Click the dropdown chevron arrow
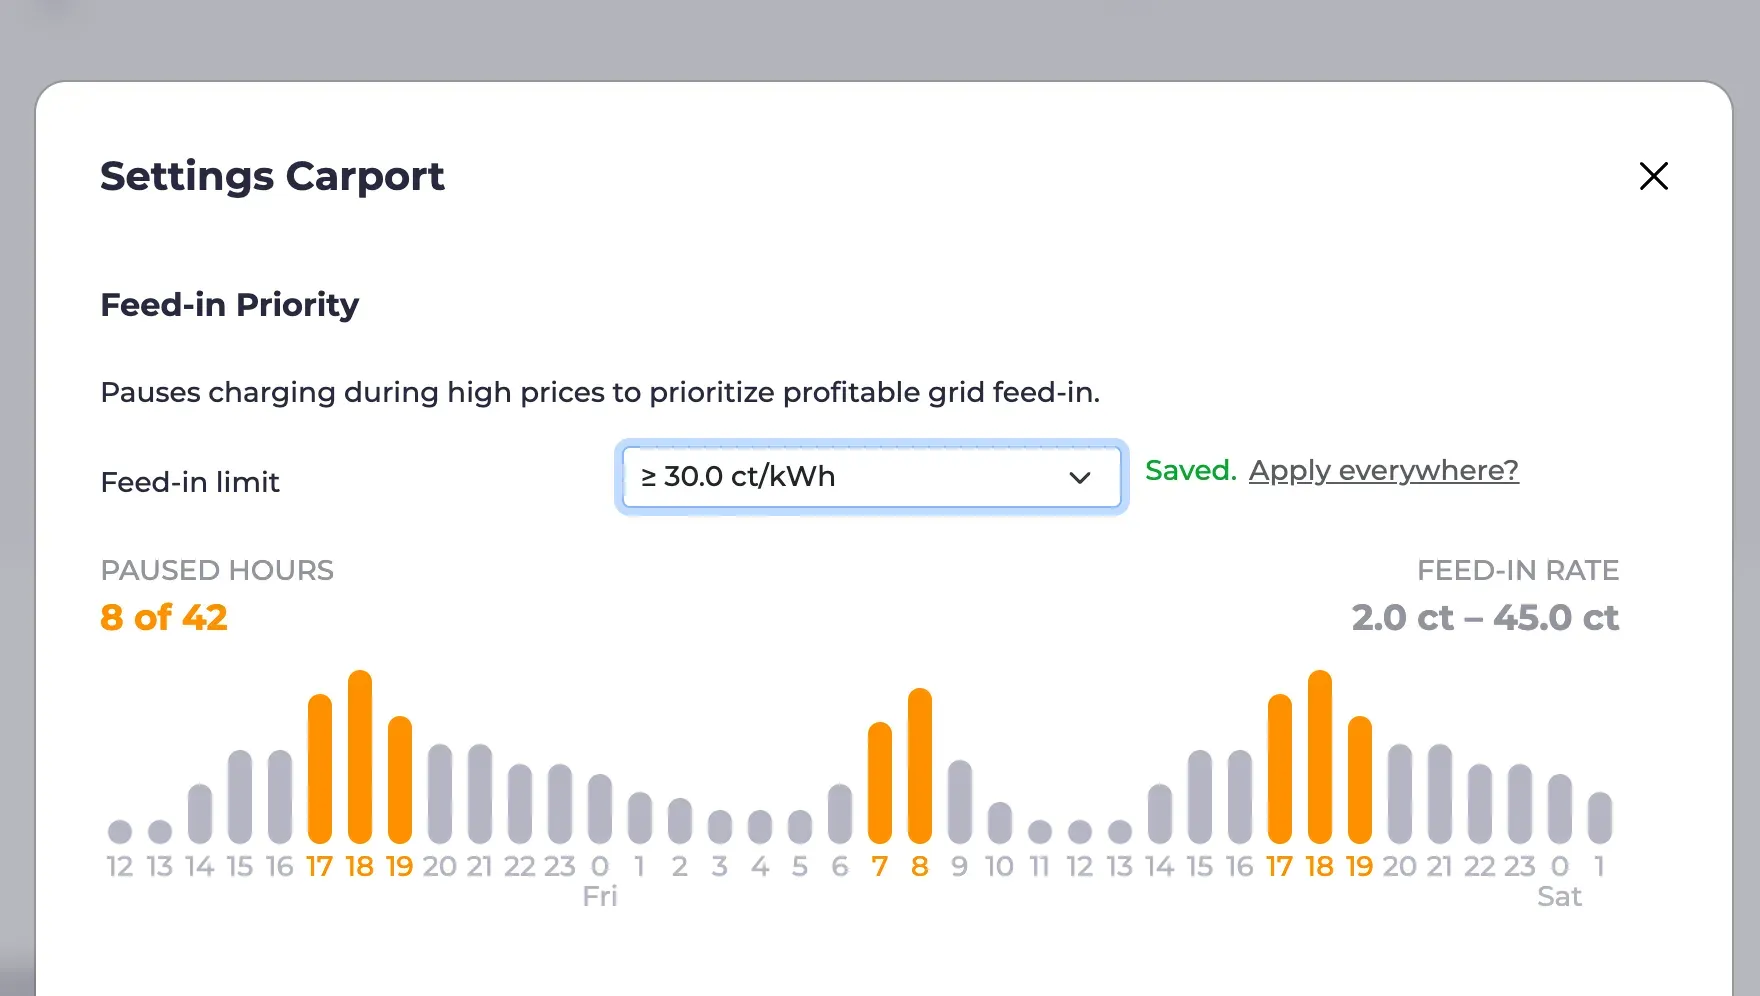Image resolution: width=1760 pixels, height=996 pixels. click(1080, 478)
